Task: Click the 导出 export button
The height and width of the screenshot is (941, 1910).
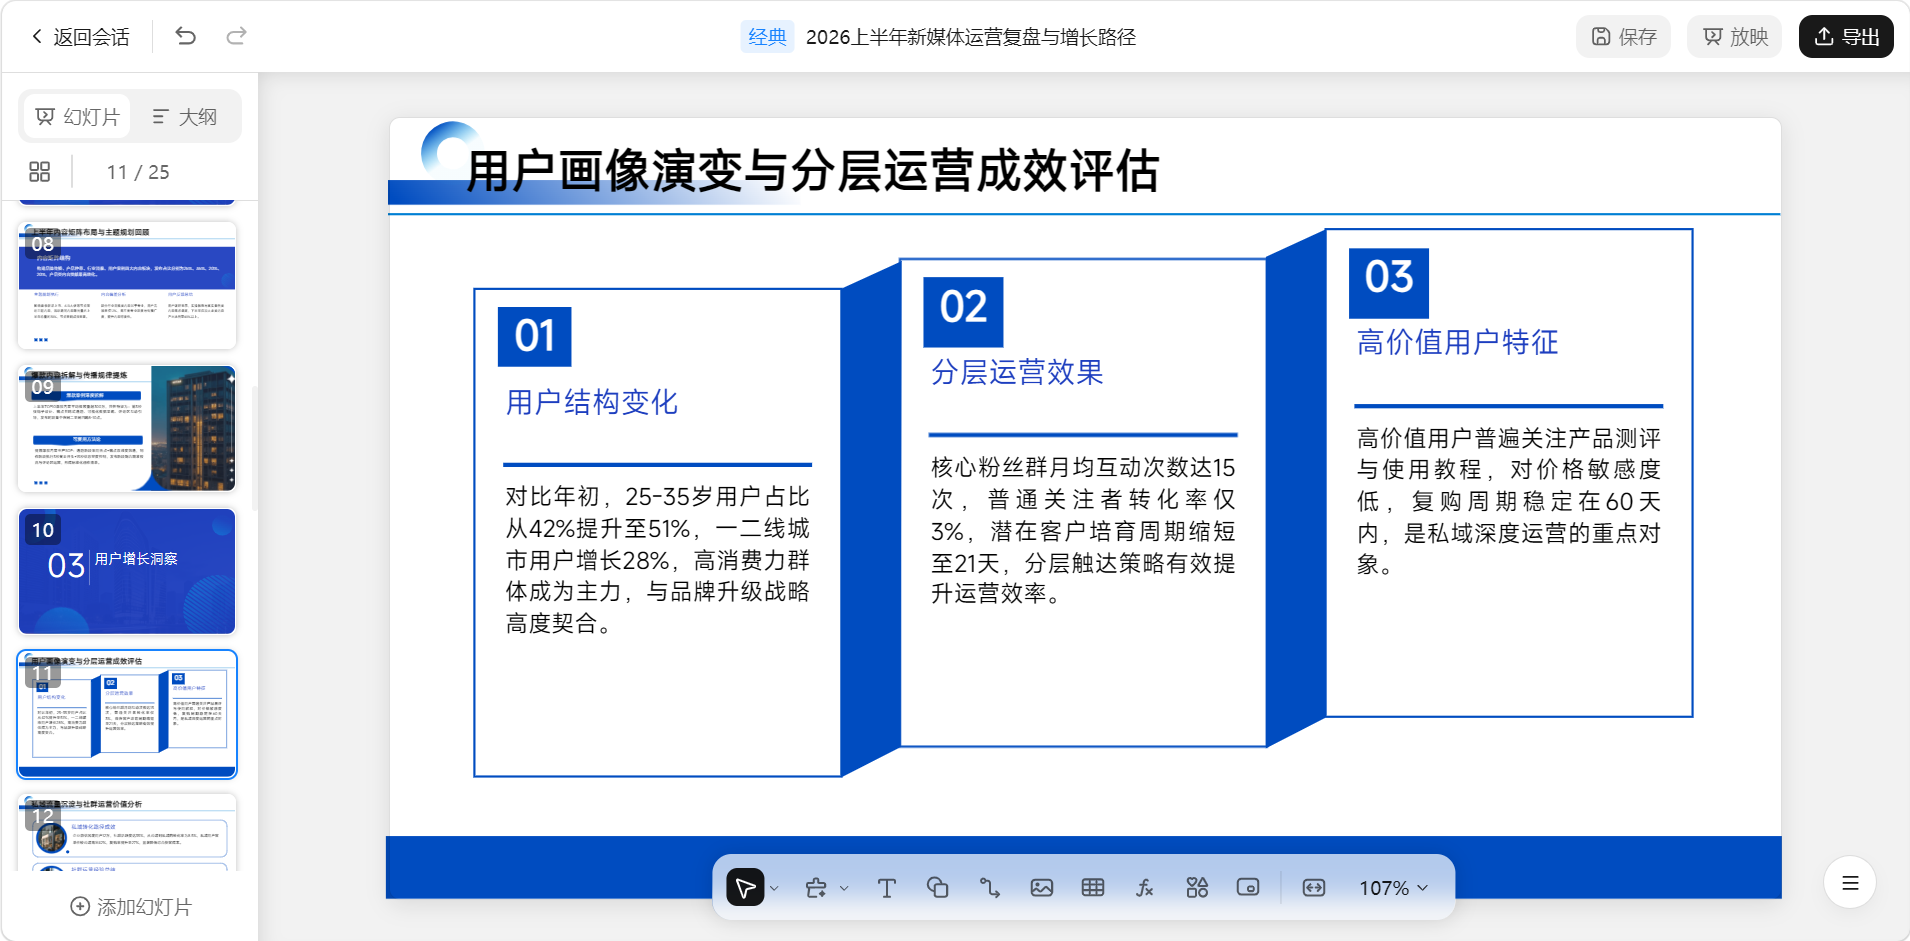Action: tap(1846, 37)
